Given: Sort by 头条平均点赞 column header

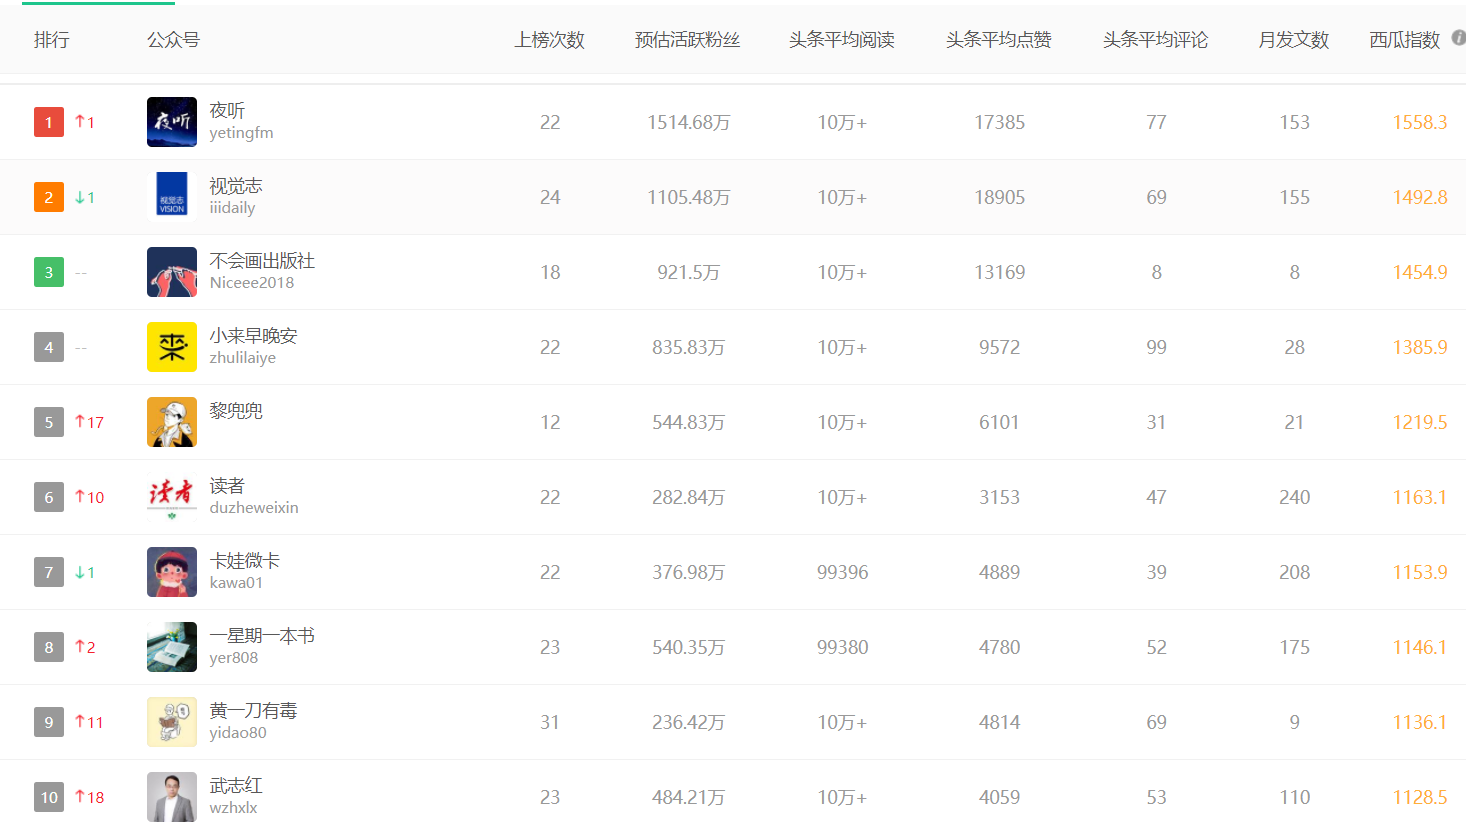Looking at the screenshot, I should [999, 40].
